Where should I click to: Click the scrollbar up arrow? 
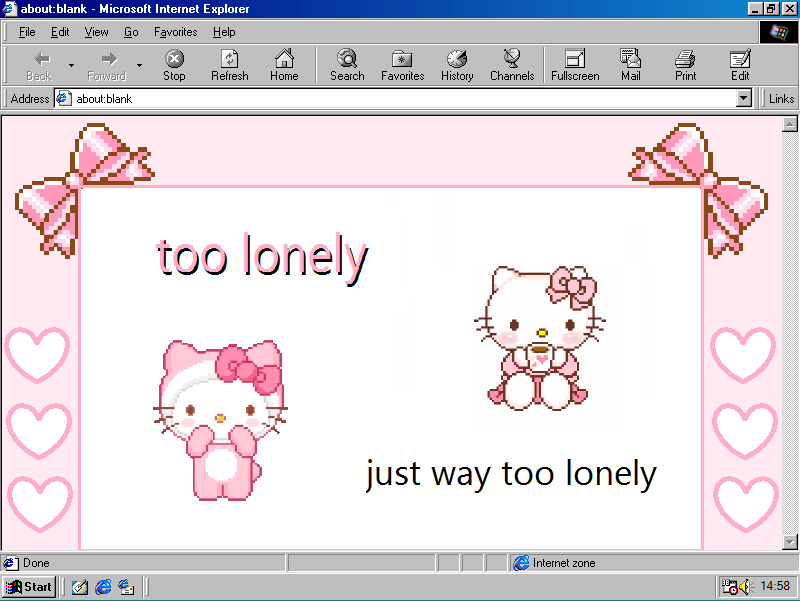point(790,124)
